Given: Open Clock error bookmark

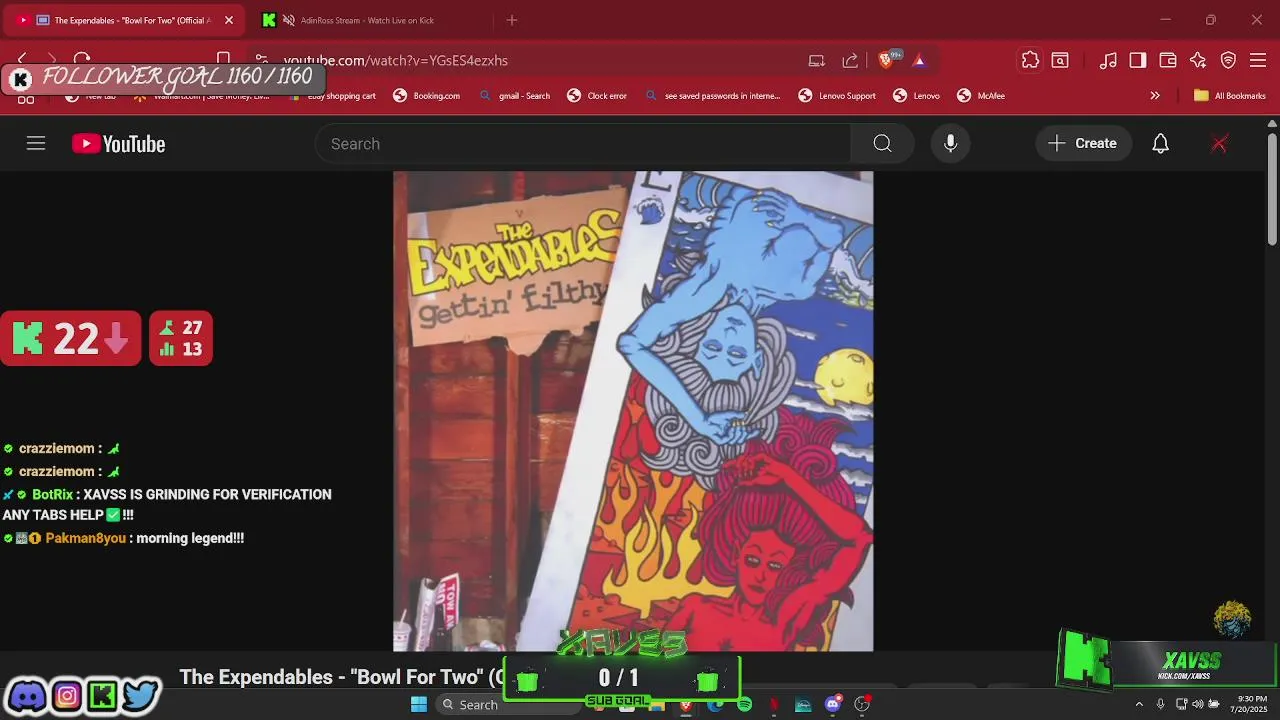Looking at the screenshot, I should [x=597, y=96].
